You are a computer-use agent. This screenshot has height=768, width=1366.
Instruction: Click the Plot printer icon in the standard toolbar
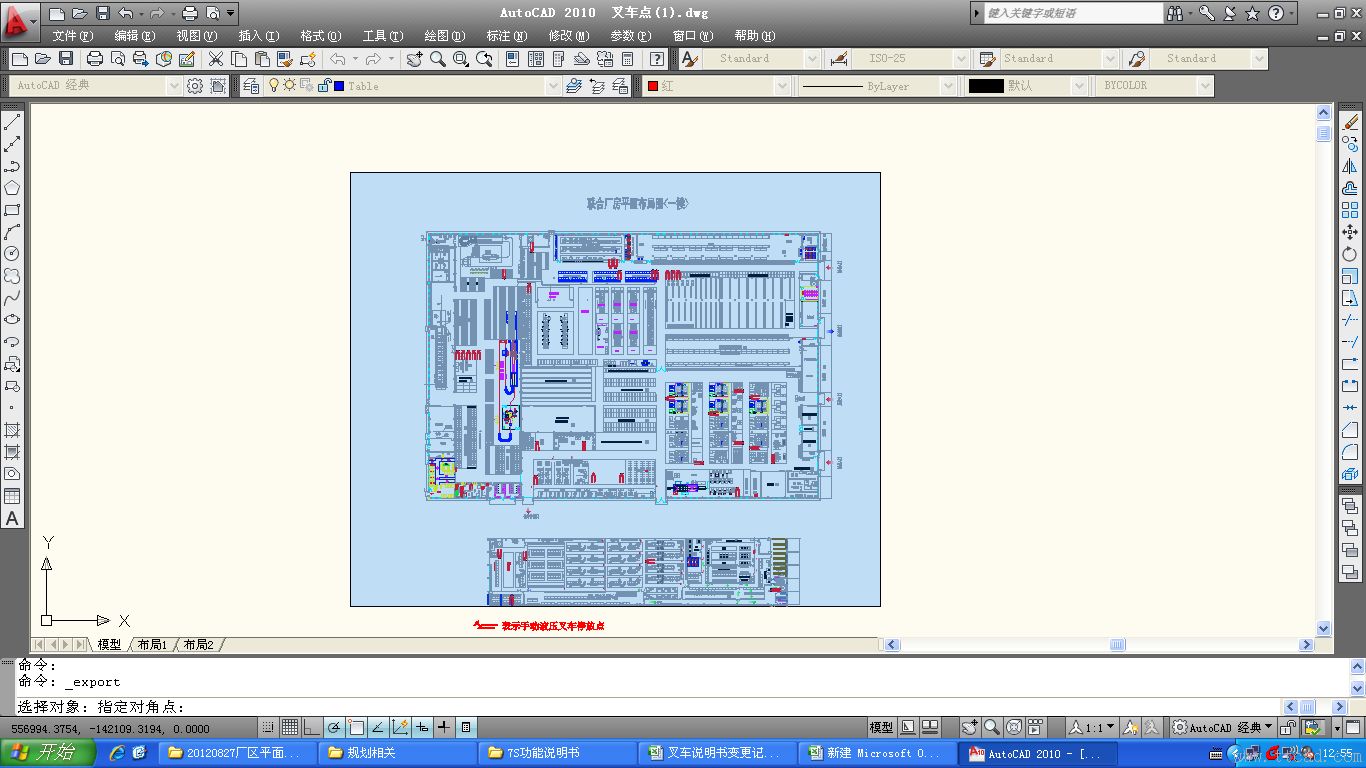(95, 59)
